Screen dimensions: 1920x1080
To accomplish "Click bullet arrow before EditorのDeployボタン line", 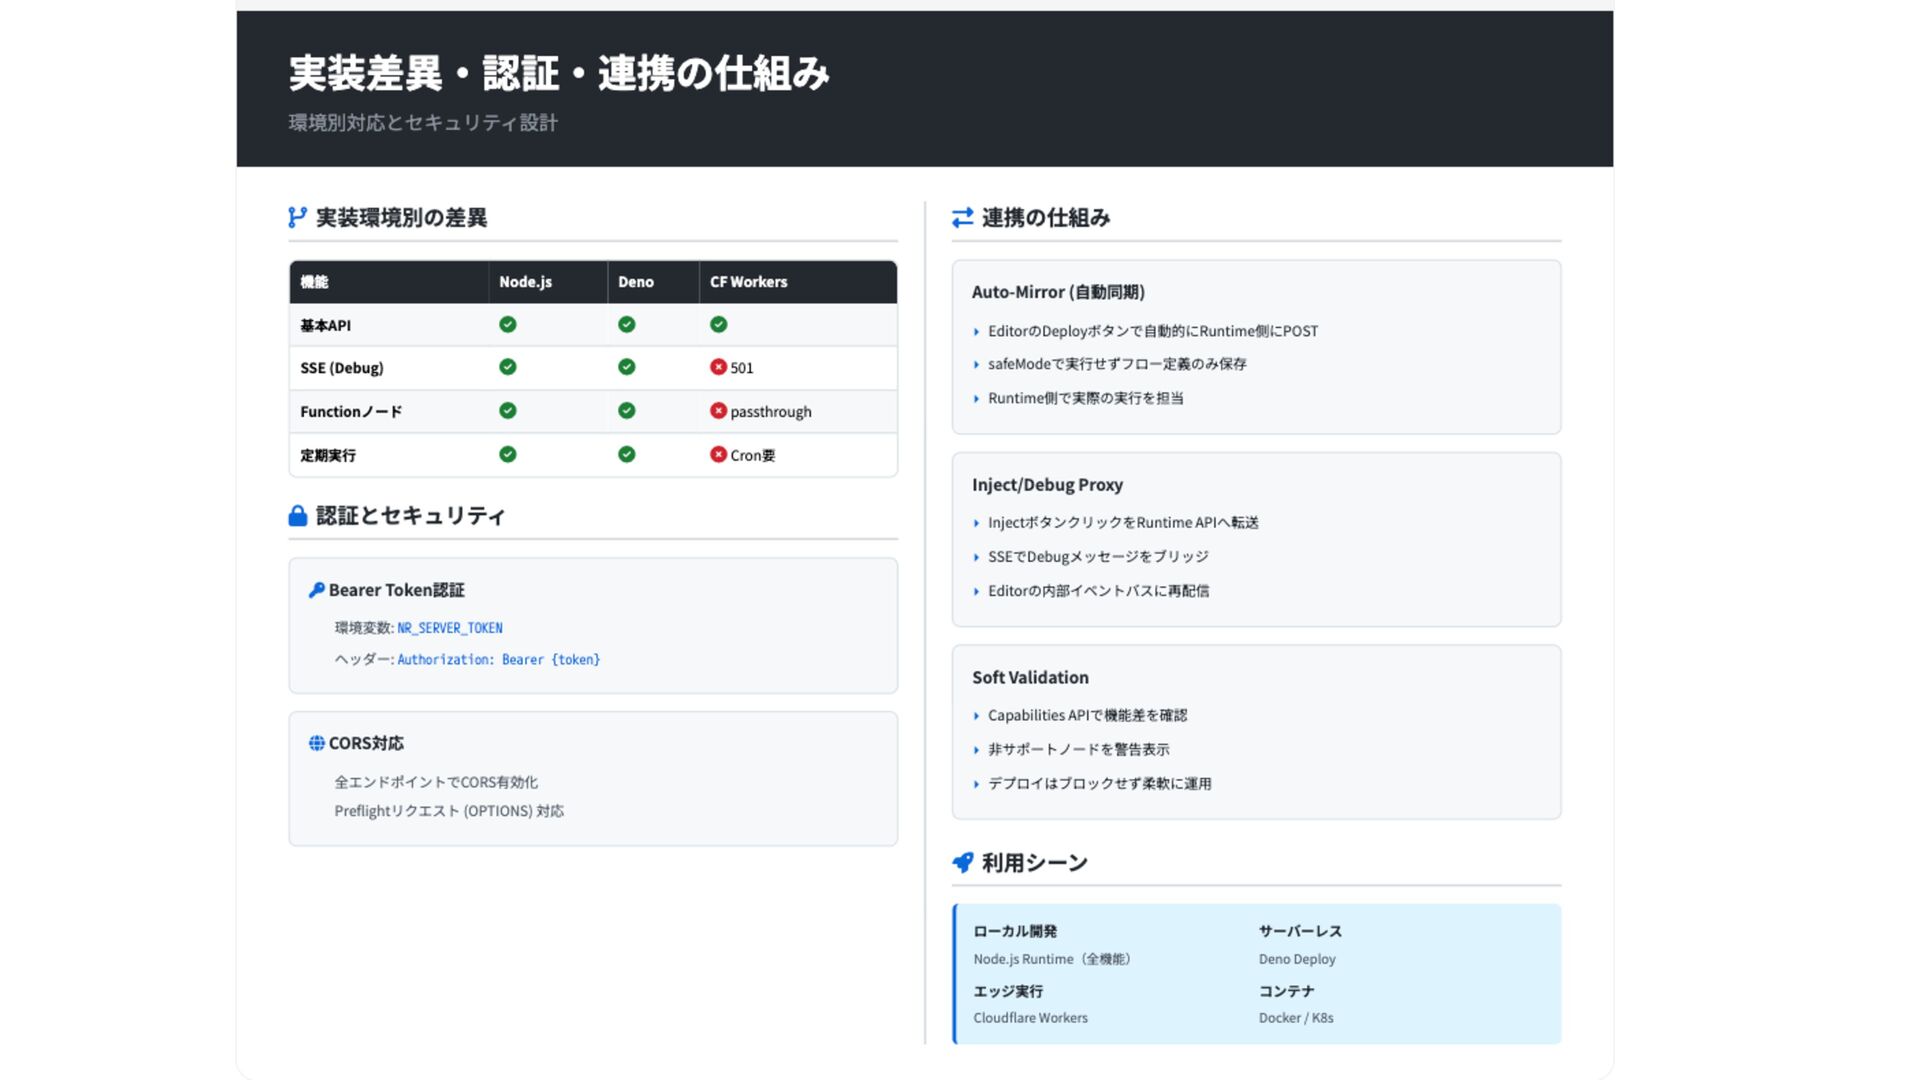I will coord(976,332).
